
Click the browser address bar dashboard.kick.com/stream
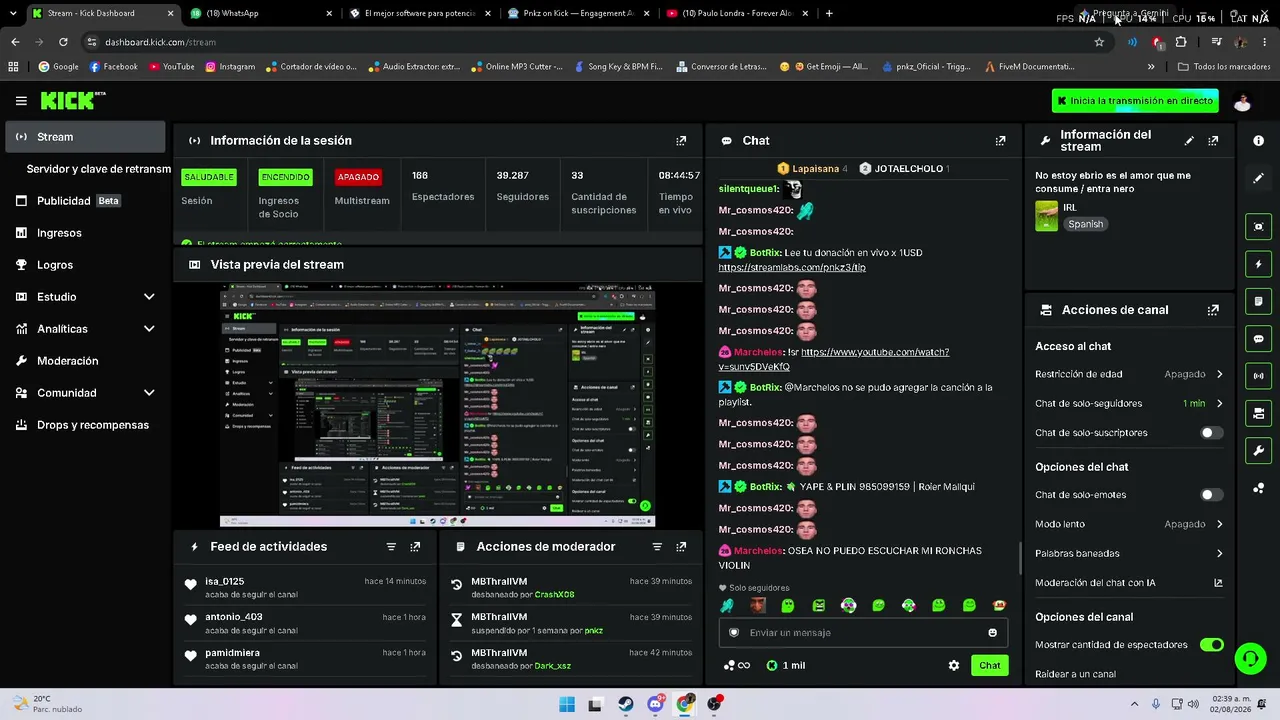pos(590,42)
